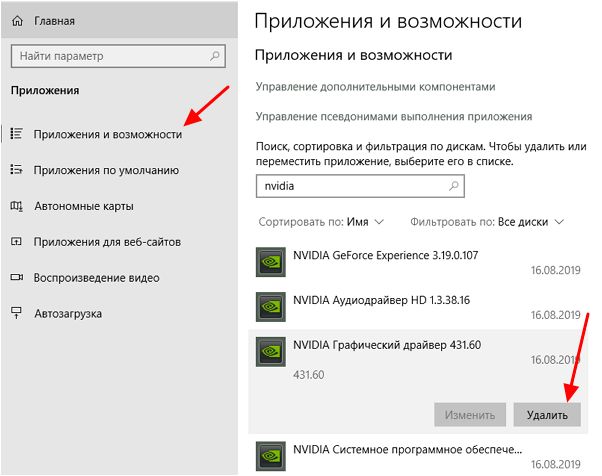Open Управление дополнительными компонентами link
602x476 pixels.
click(x=375, y=87)
